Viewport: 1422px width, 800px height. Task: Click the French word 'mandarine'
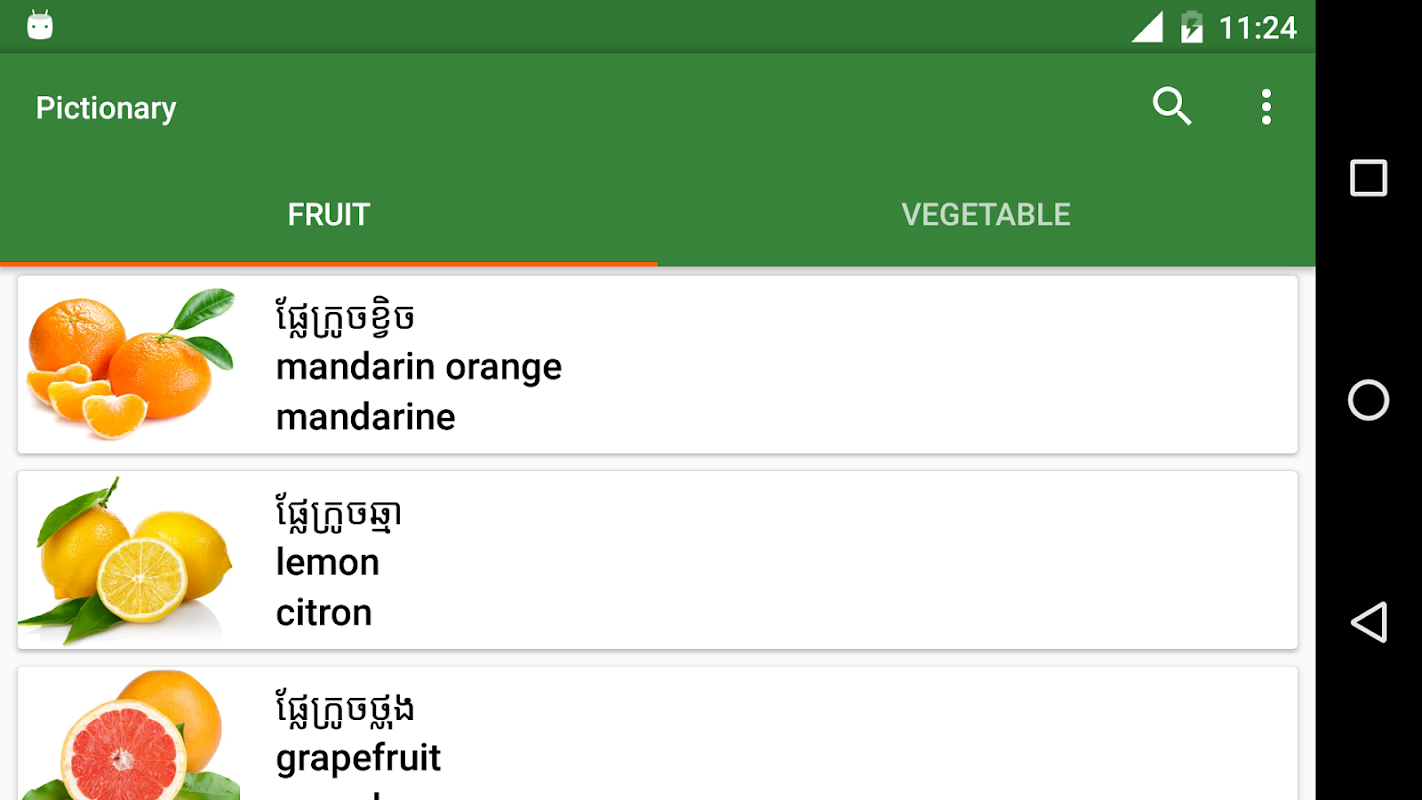366,417
